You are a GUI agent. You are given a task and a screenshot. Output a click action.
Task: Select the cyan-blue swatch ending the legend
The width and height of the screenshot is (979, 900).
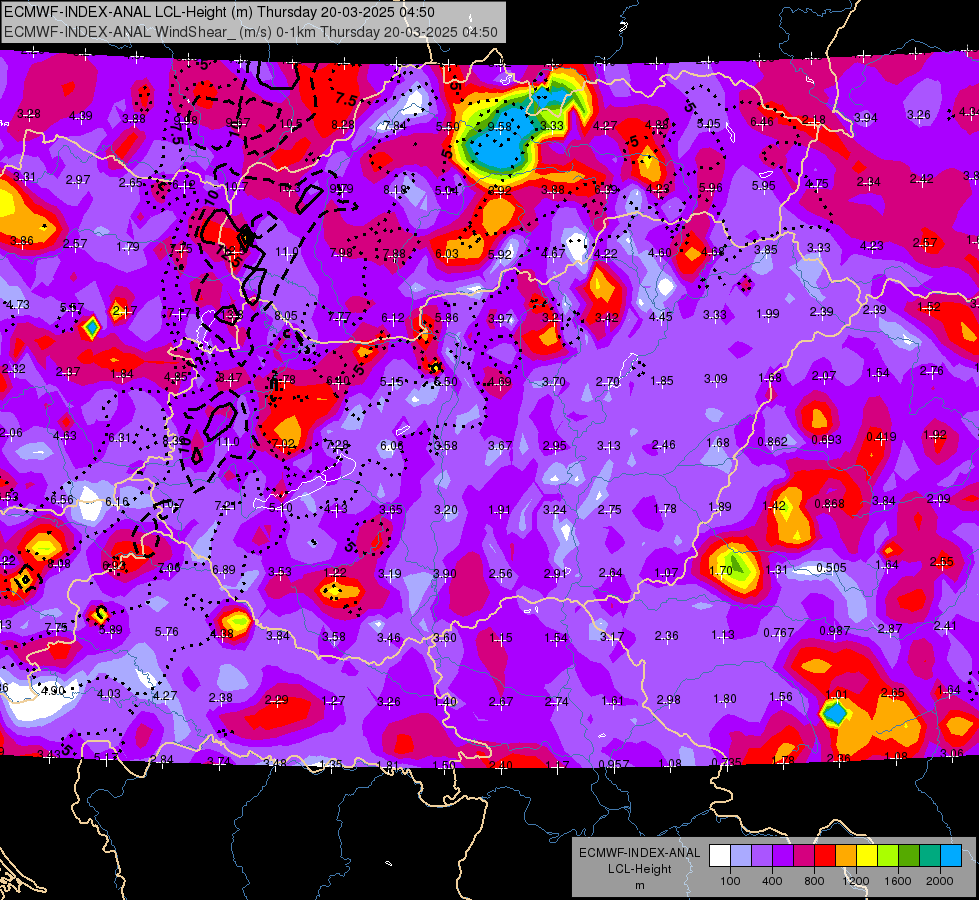tap(951, 856)
